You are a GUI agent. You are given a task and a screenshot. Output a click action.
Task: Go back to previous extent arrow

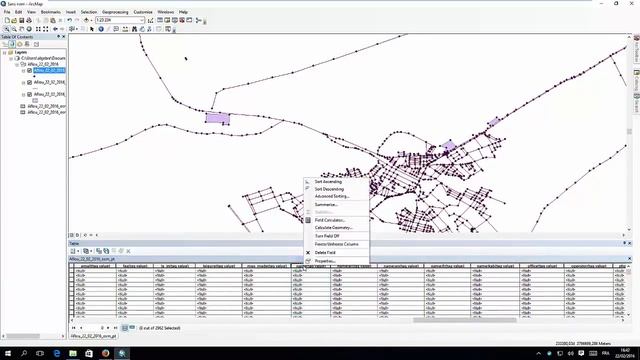pos(55,29)
